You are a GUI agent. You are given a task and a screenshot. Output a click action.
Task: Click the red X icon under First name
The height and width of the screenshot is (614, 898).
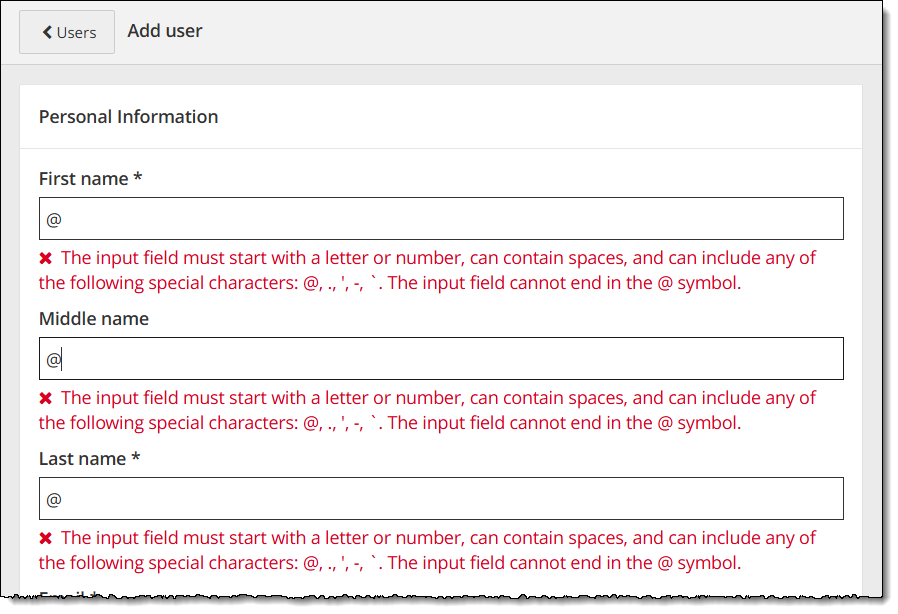point(46,258)
